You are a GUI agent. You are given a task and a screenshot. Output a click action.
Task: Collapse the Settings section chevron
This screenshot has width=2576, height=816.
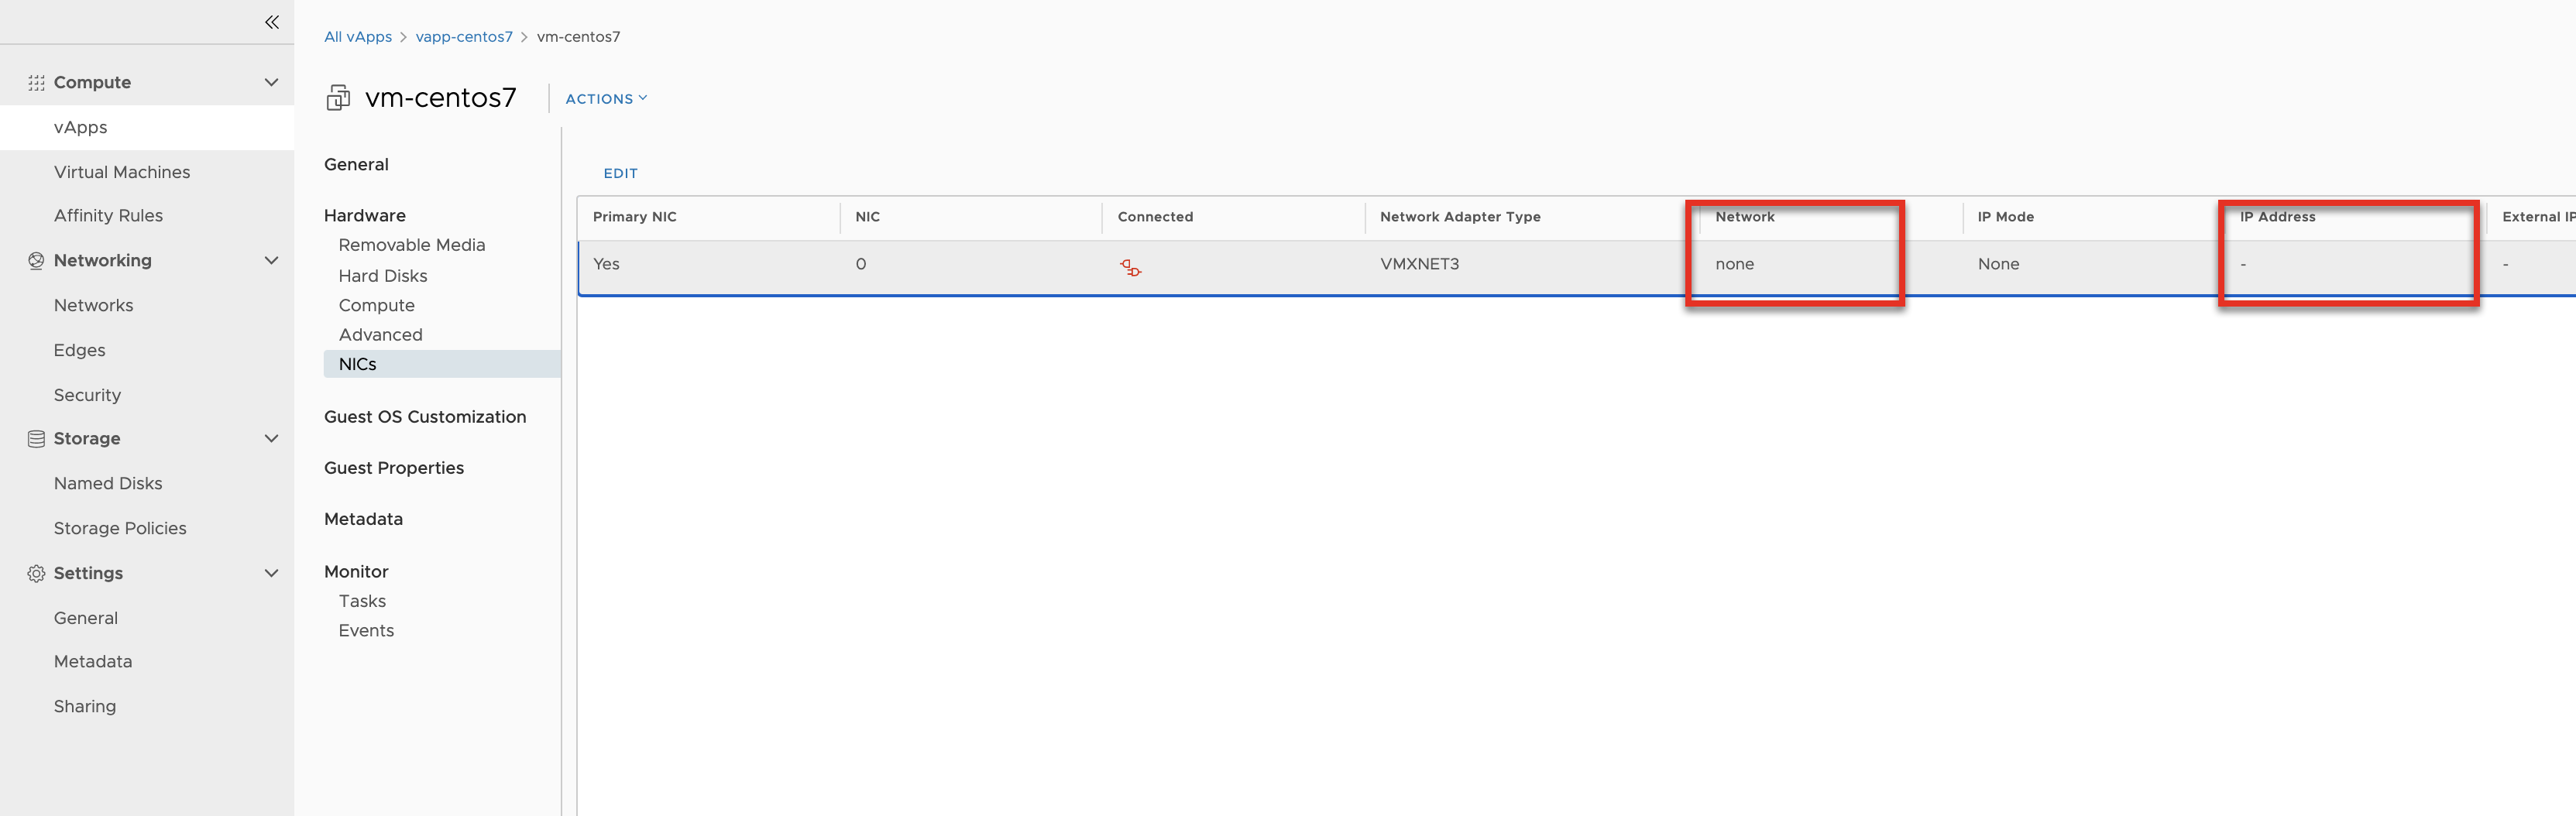(271, 574)
